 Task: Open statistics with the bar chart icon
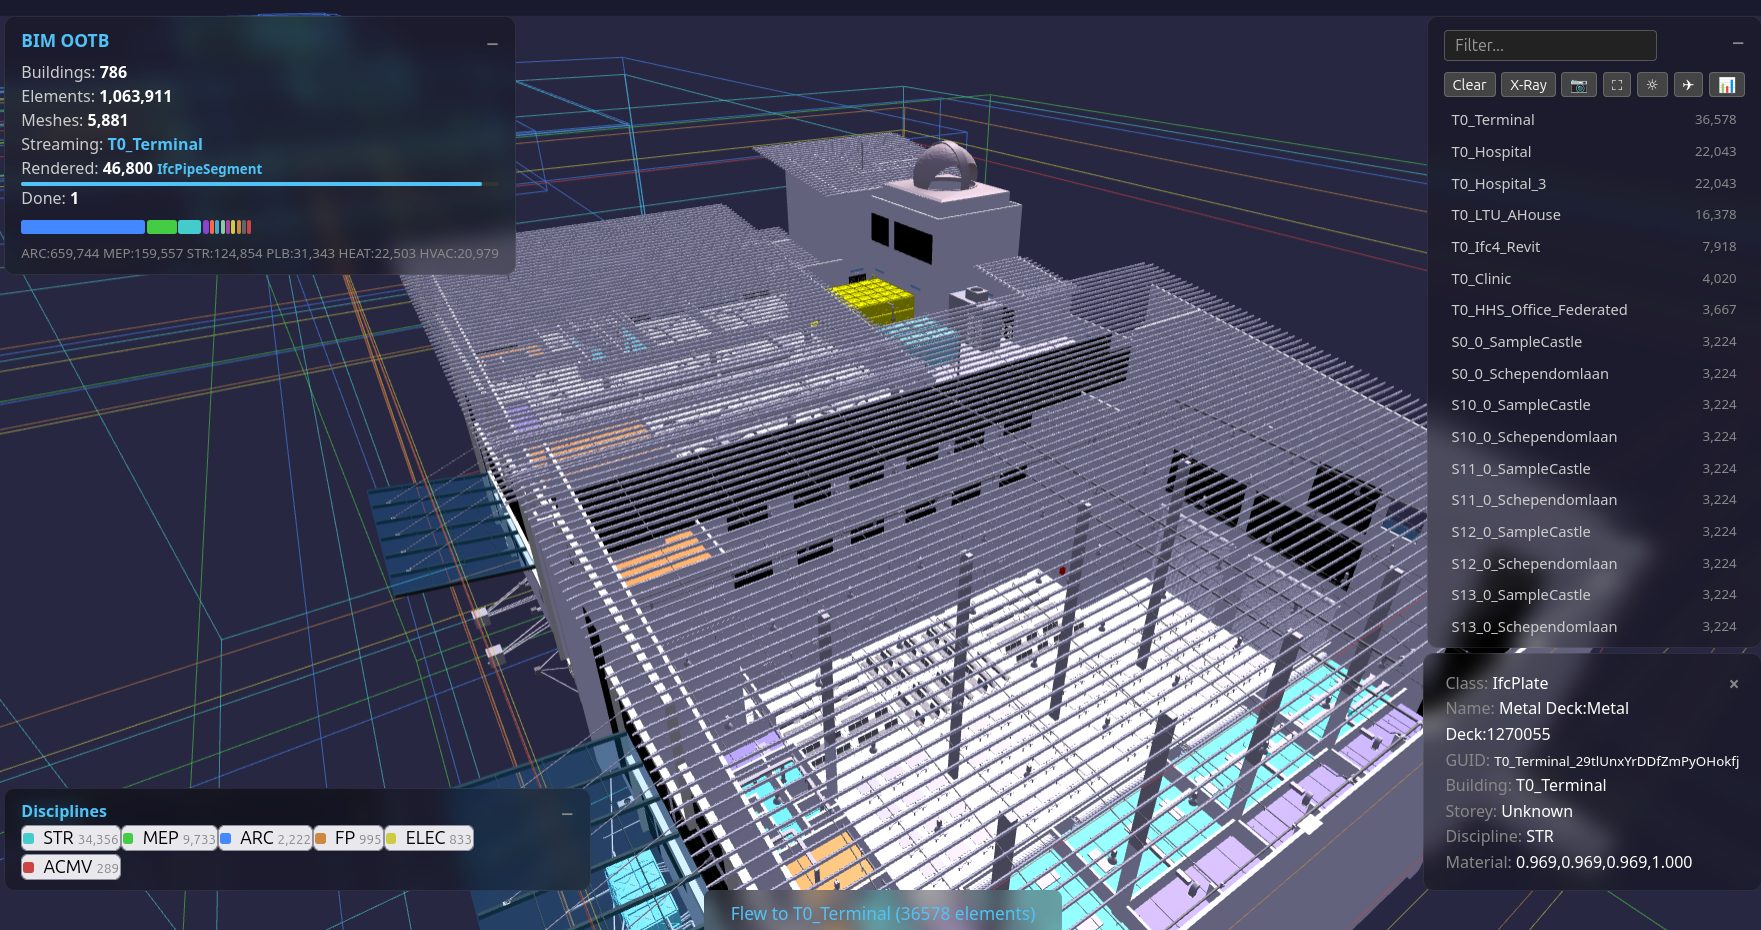(x=1726, y=85)
